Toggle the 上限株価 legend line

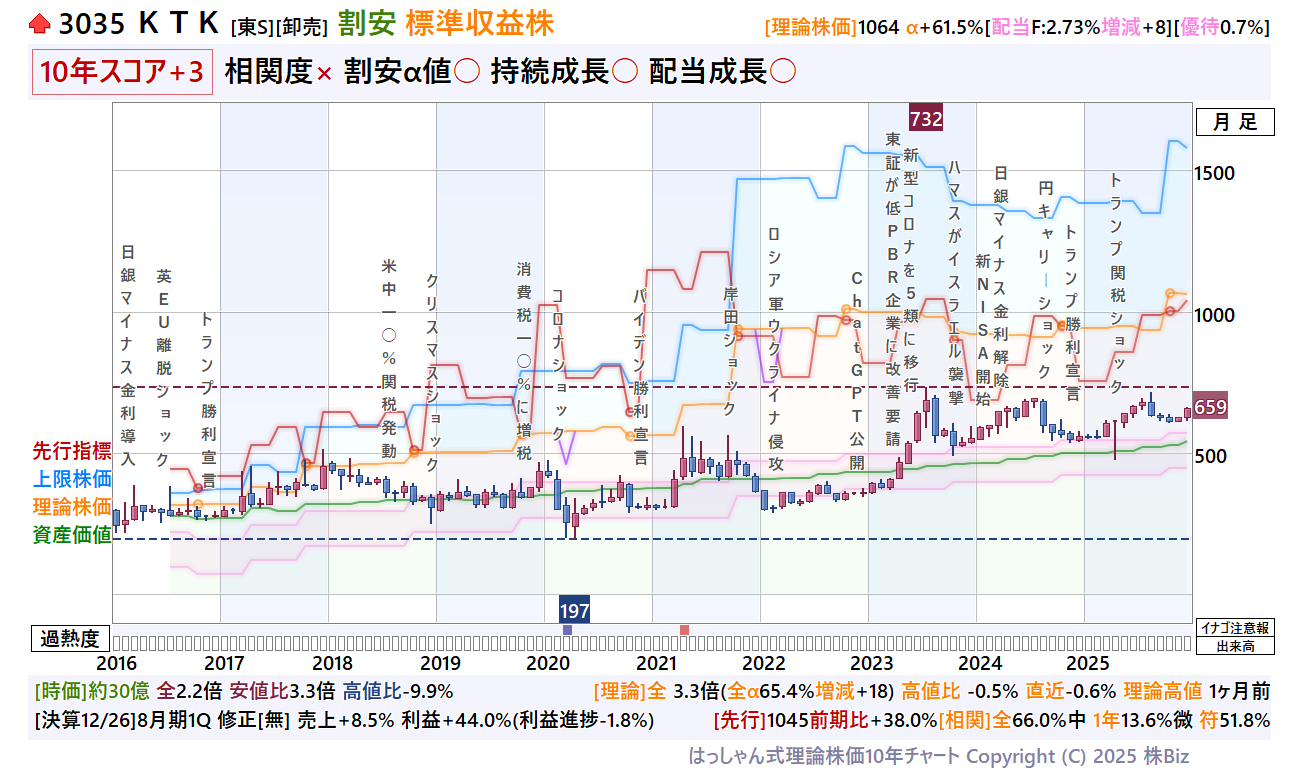coord(72,479)
